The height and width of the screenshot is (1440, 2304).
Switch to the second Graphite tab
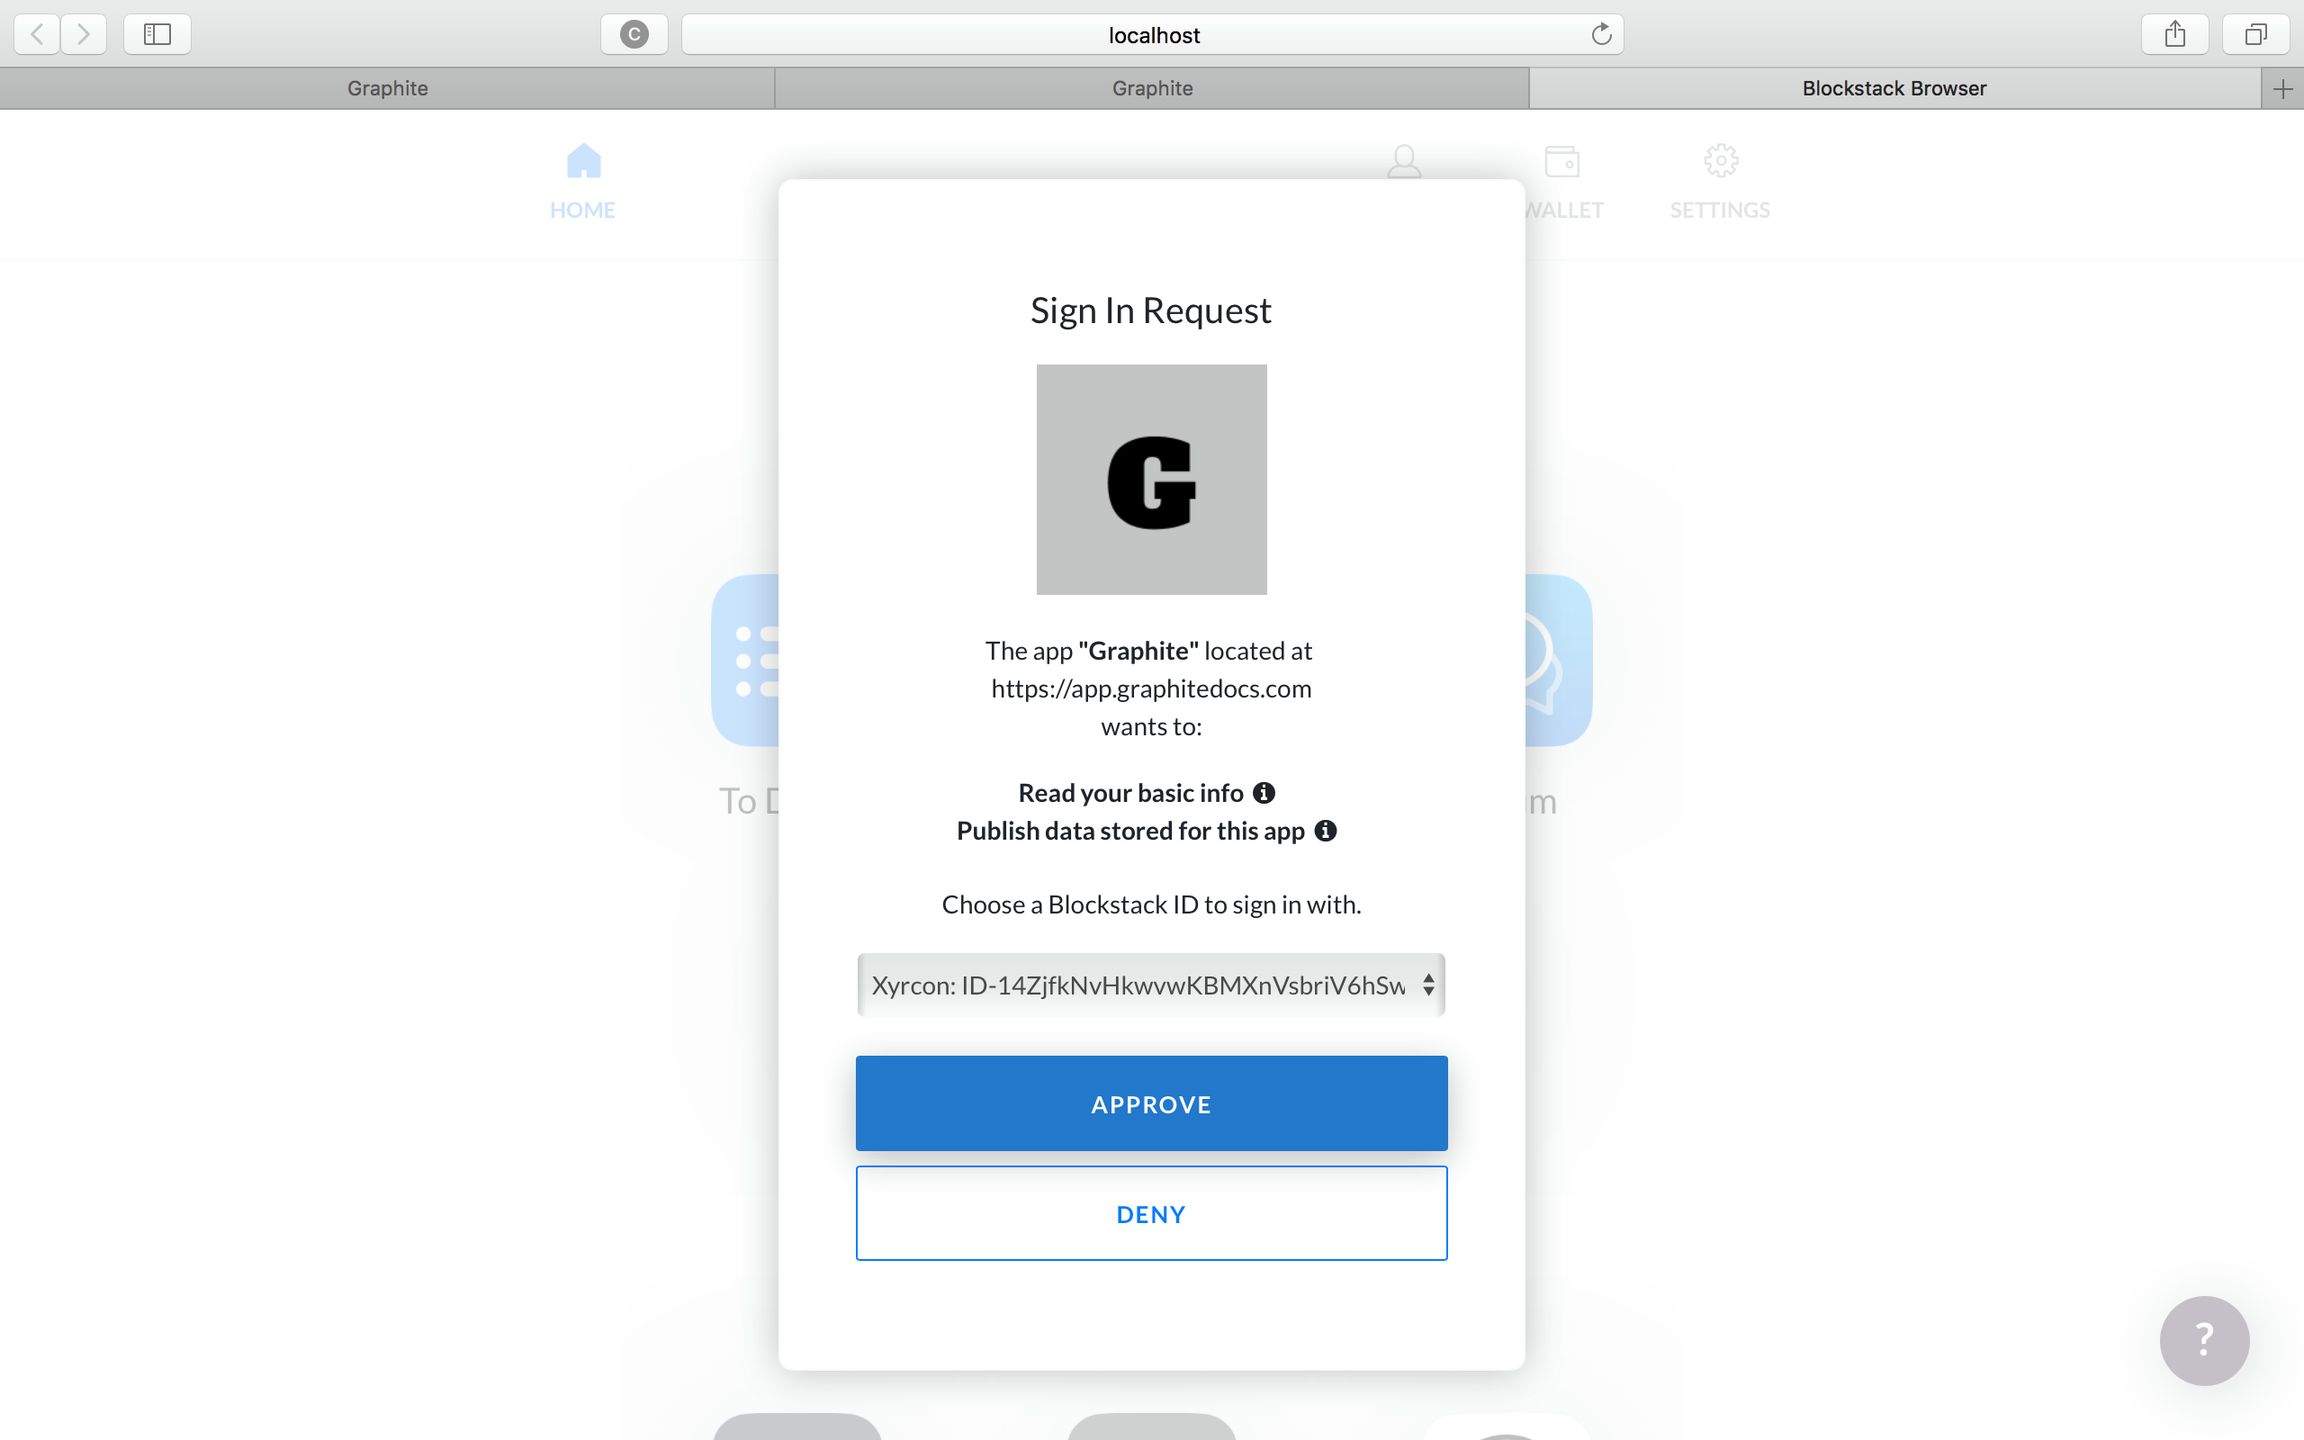tap(1152, 88)
